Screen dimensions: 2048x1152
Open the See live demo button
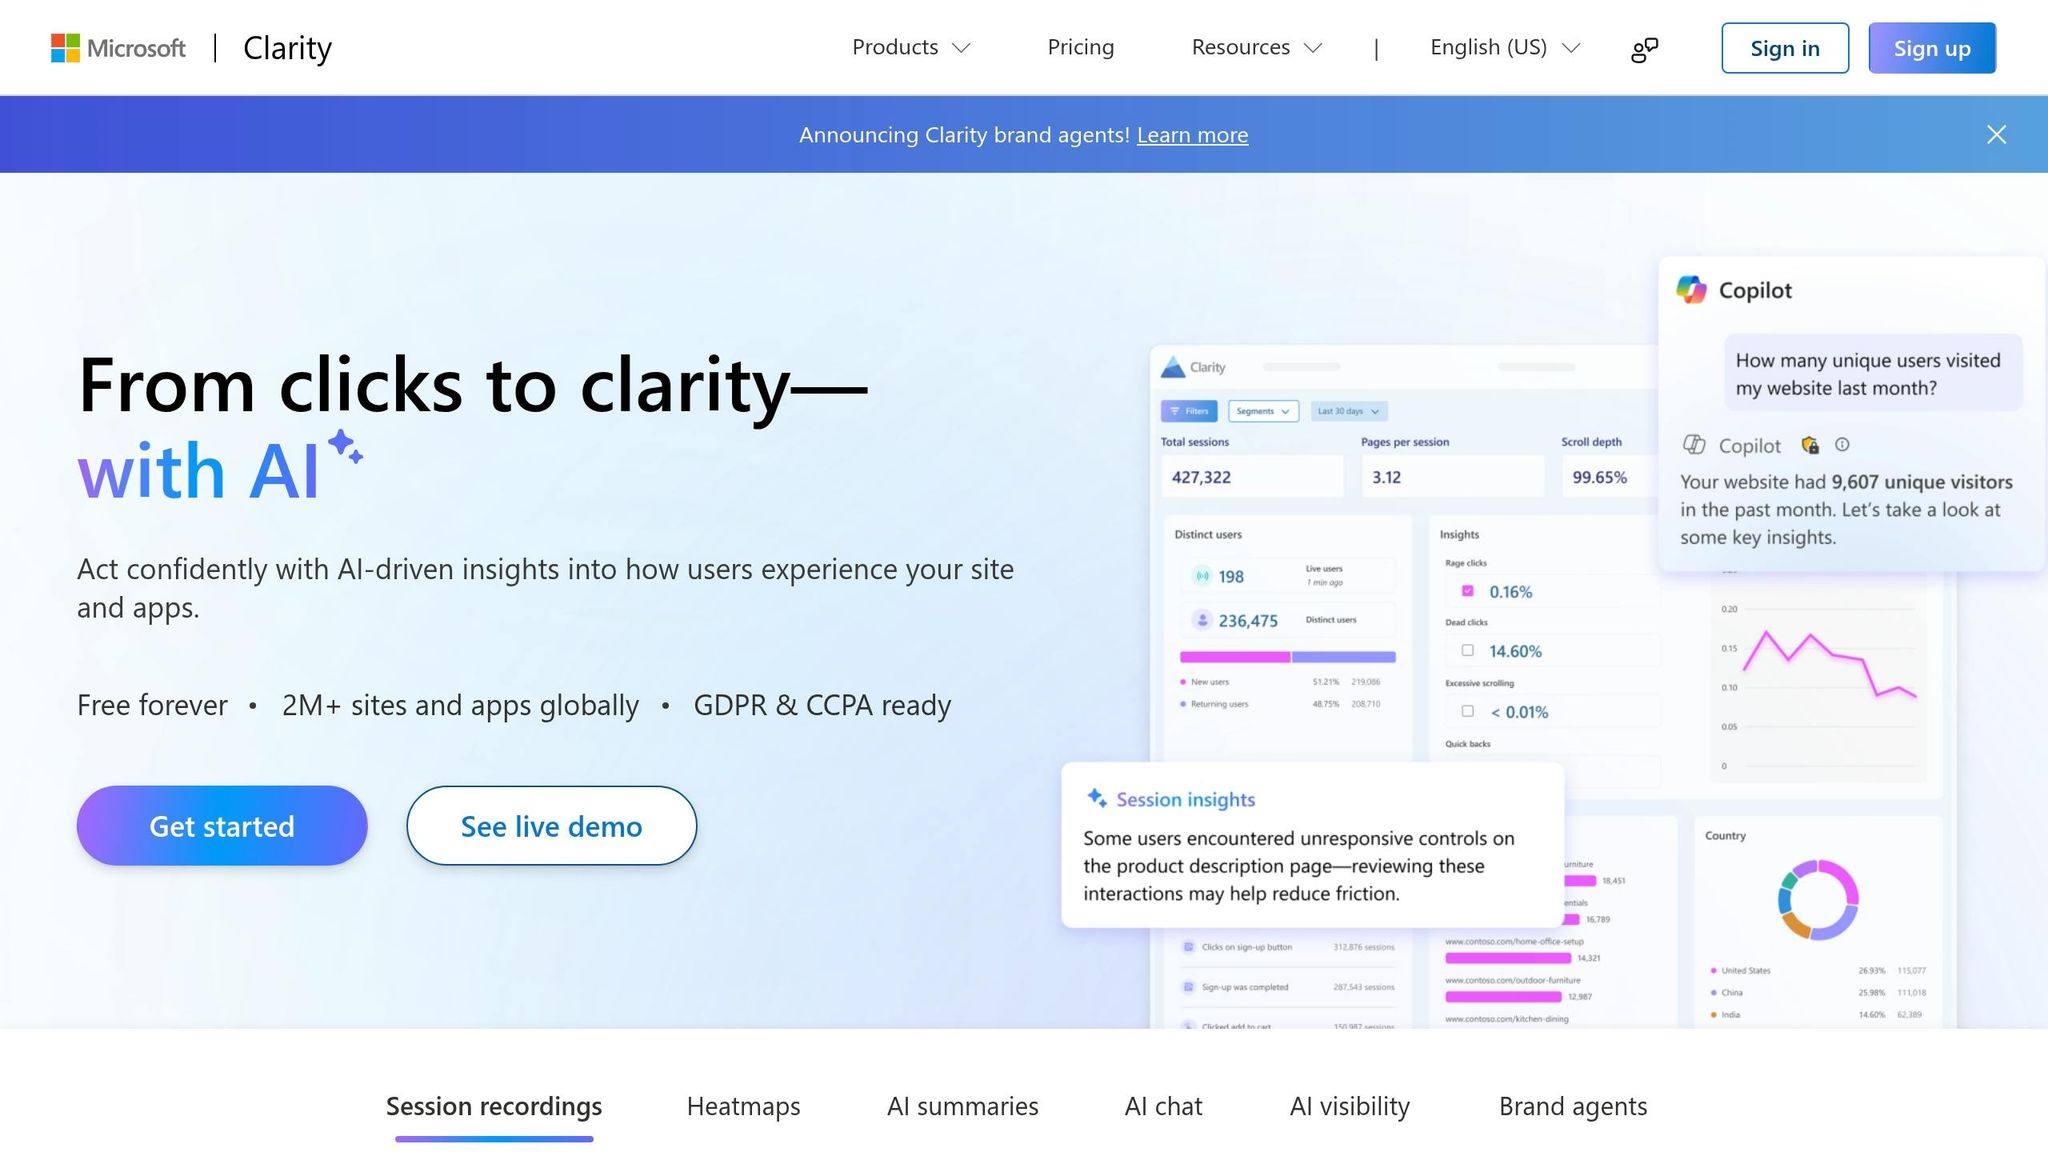551,826
